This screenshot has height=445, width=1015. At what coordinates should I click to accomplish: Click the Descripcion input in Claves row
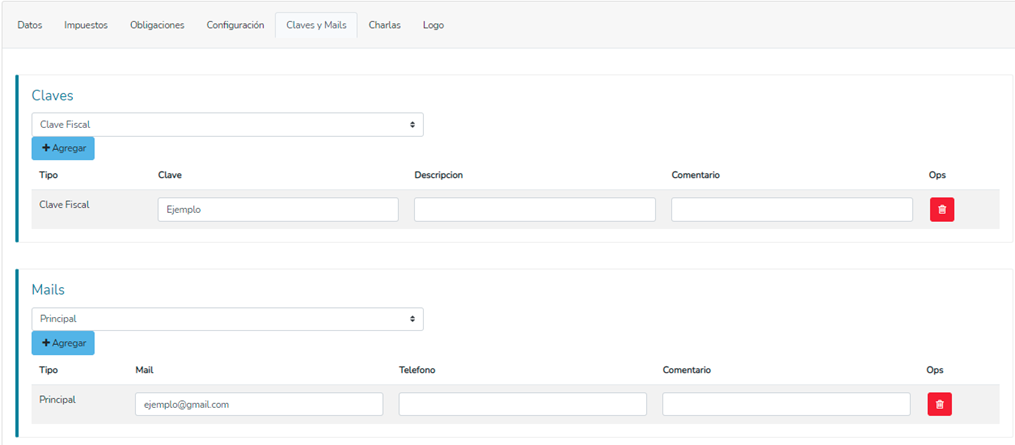pos(534,209)
